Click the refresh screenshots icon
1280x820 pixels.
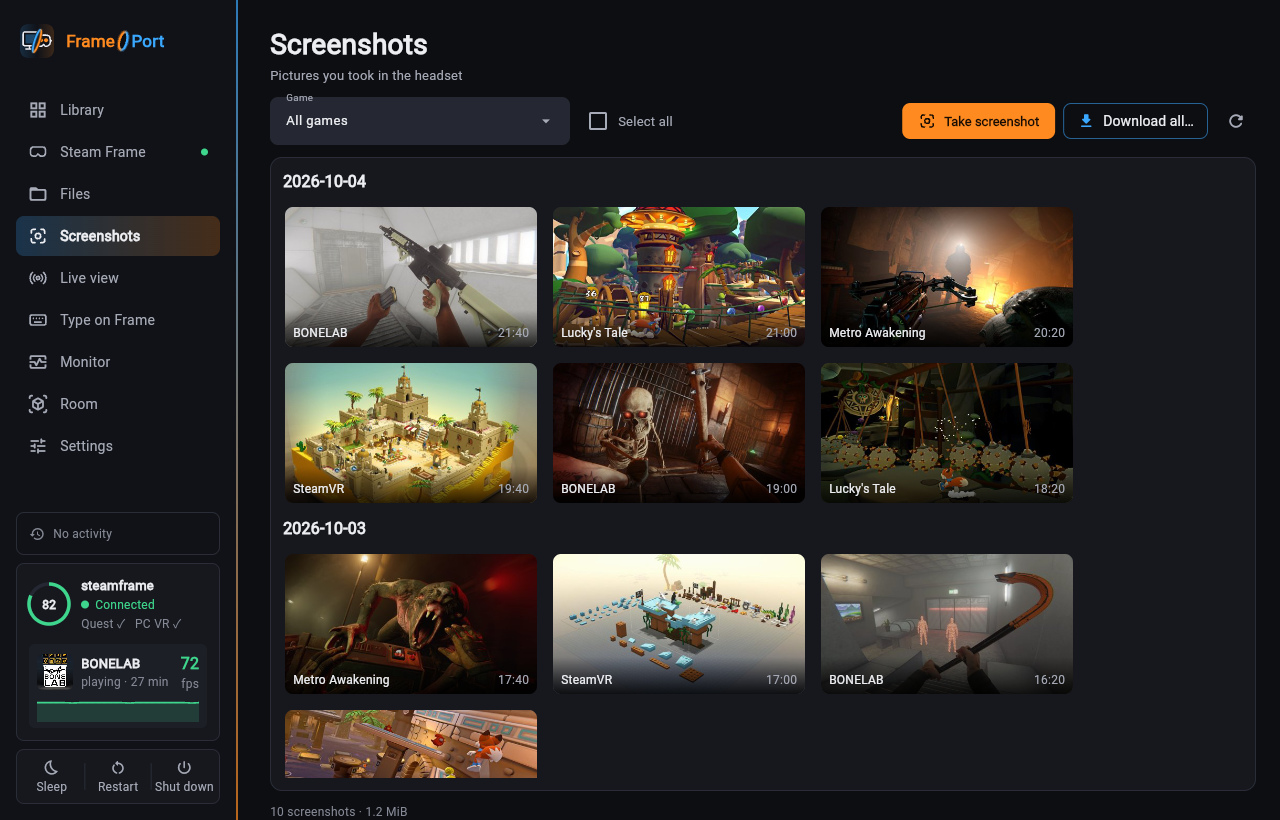[1236, 121]
